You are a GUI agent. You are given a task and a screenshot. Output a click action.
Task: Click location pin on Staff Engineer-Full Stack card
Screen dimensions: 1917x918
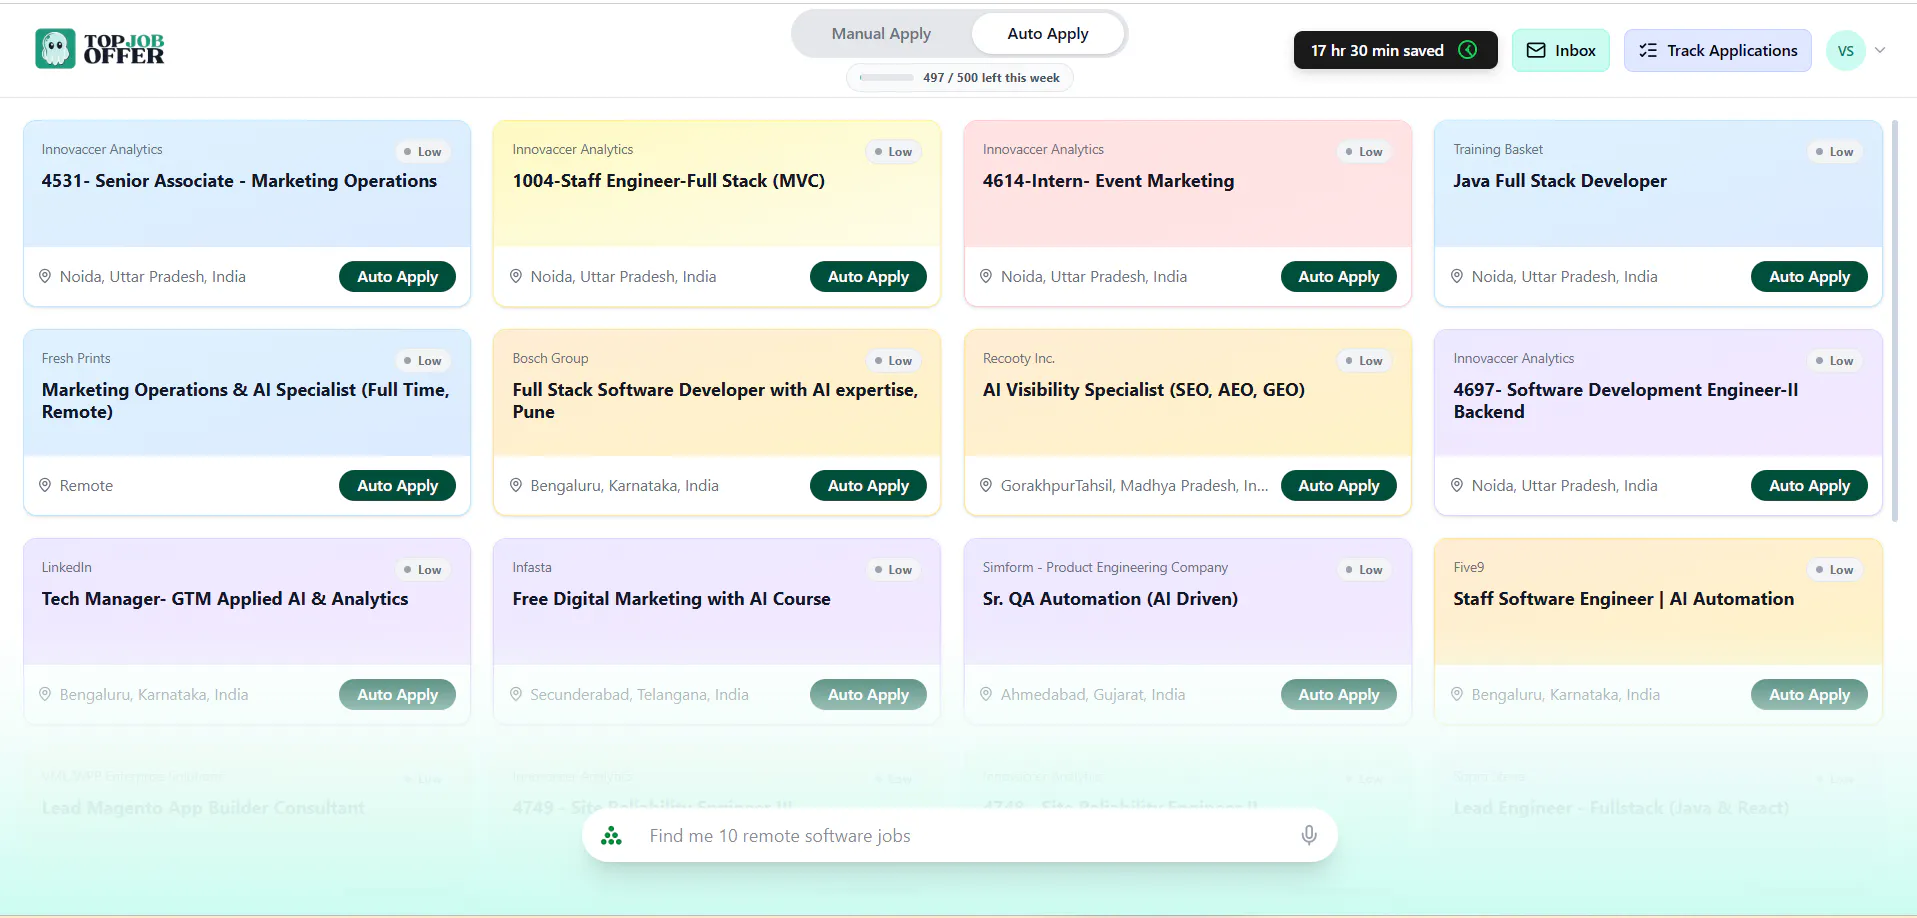pos(516,276)
